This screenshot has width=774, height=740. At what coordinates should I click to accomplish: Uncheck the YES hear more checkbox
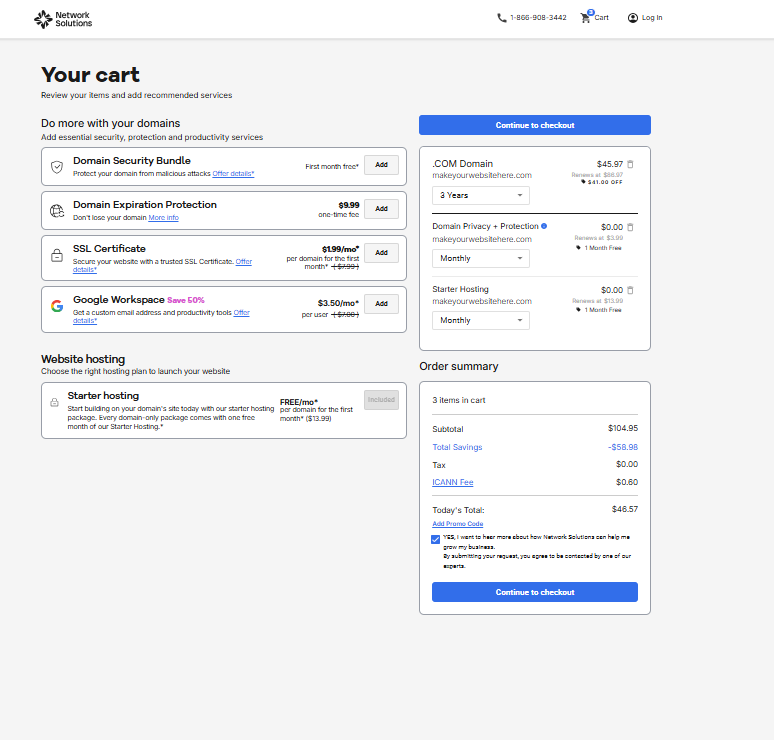[x=435, y=540]
